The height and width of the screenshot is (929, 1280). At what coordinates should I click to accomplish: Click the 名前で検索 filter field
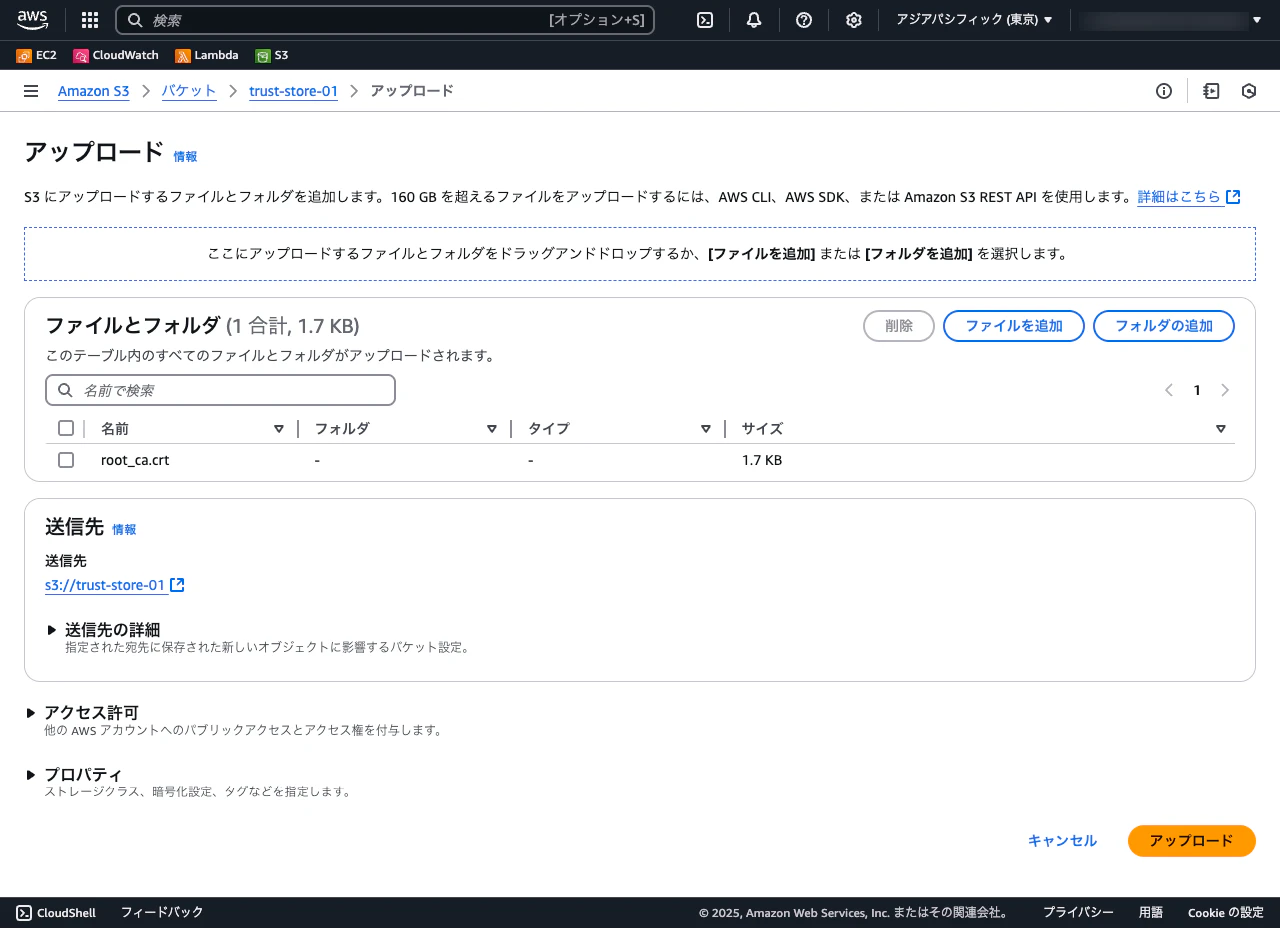click(x=220, y=390)
